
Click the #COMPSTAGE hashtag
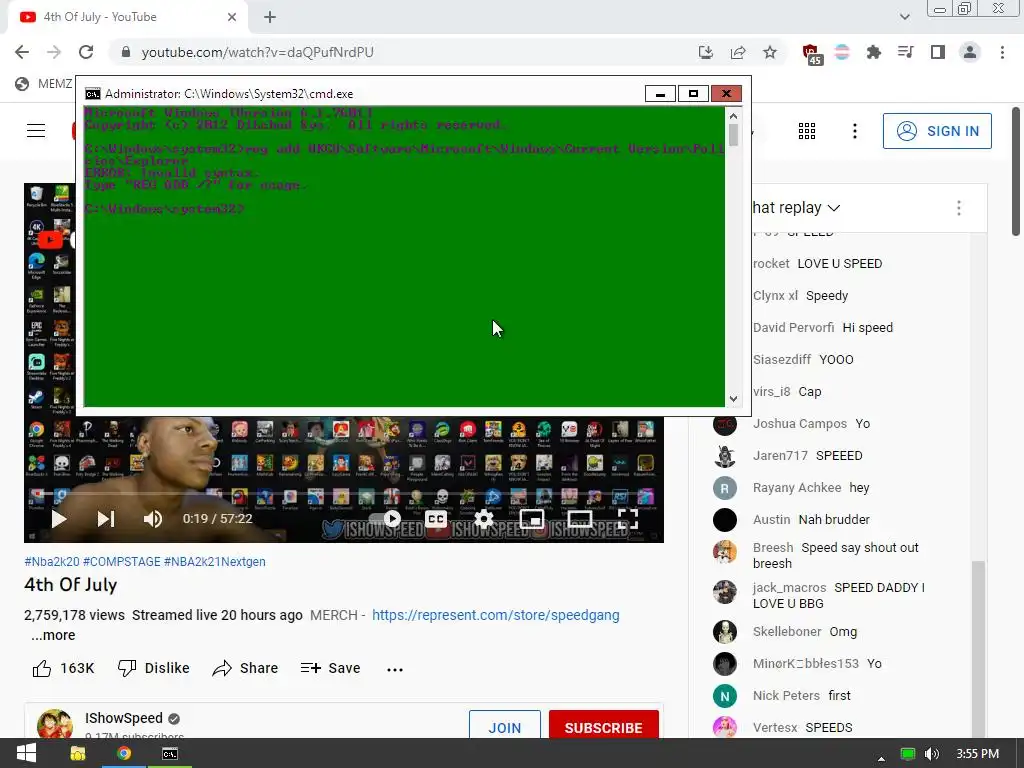pos(121,562)
